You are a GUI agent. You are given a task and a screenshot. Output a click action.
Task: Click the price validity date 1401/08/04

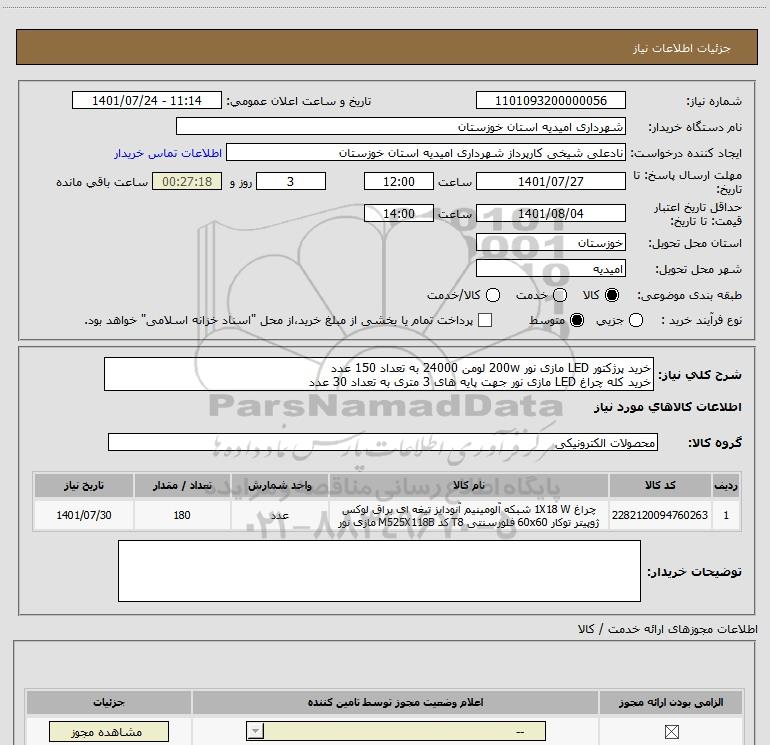(x=550, y=213)
